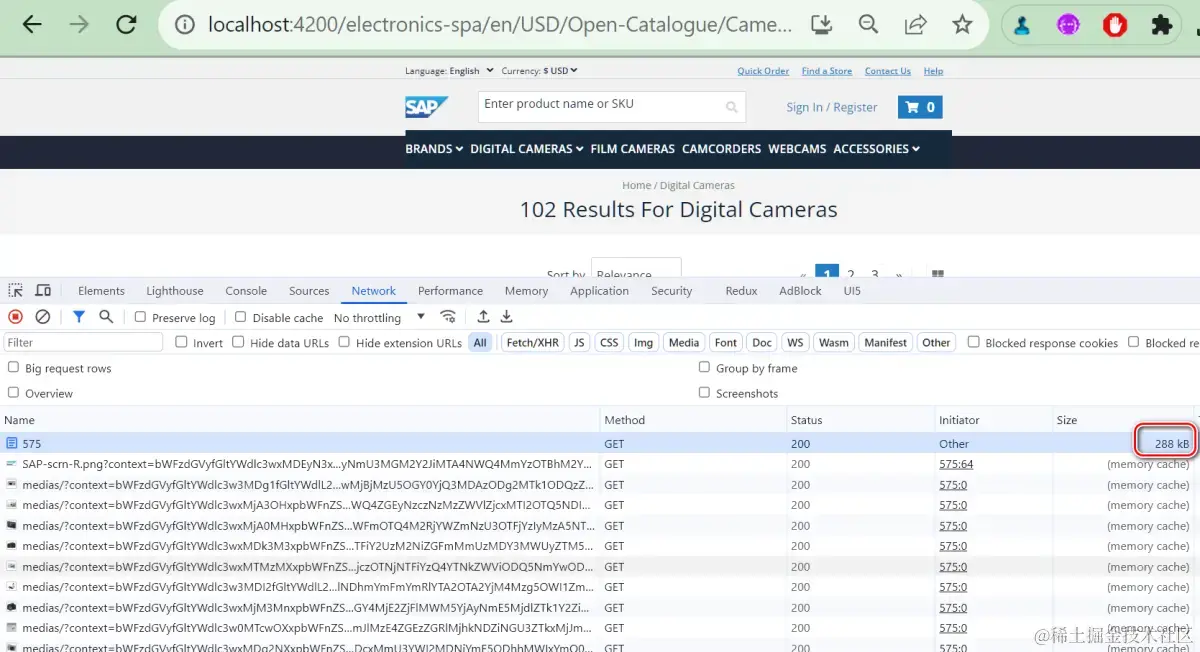Expand the BRANDS menu
The width and height of the screenshot is (1200, 652).
(434, 149)
